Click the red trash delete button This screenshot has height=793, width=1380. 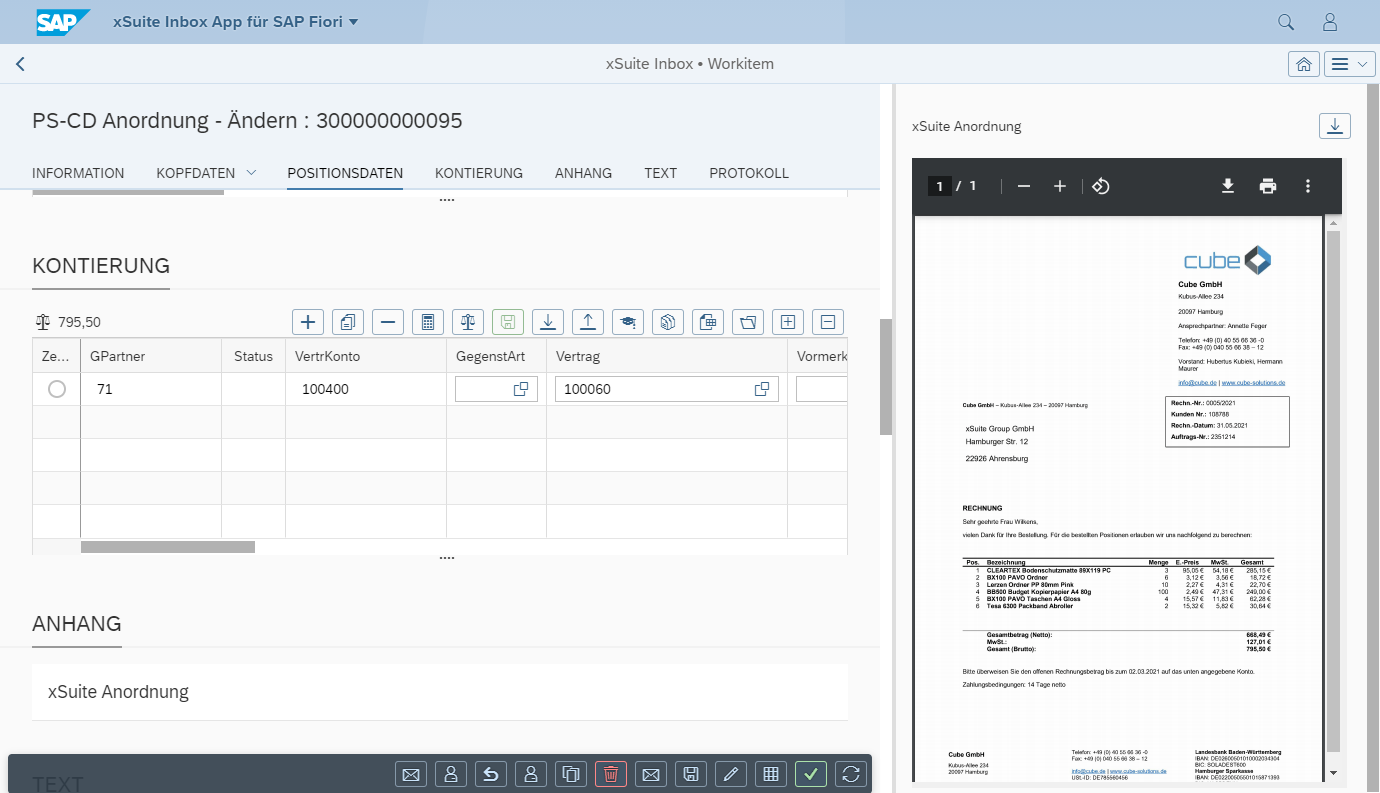point(611,773)
